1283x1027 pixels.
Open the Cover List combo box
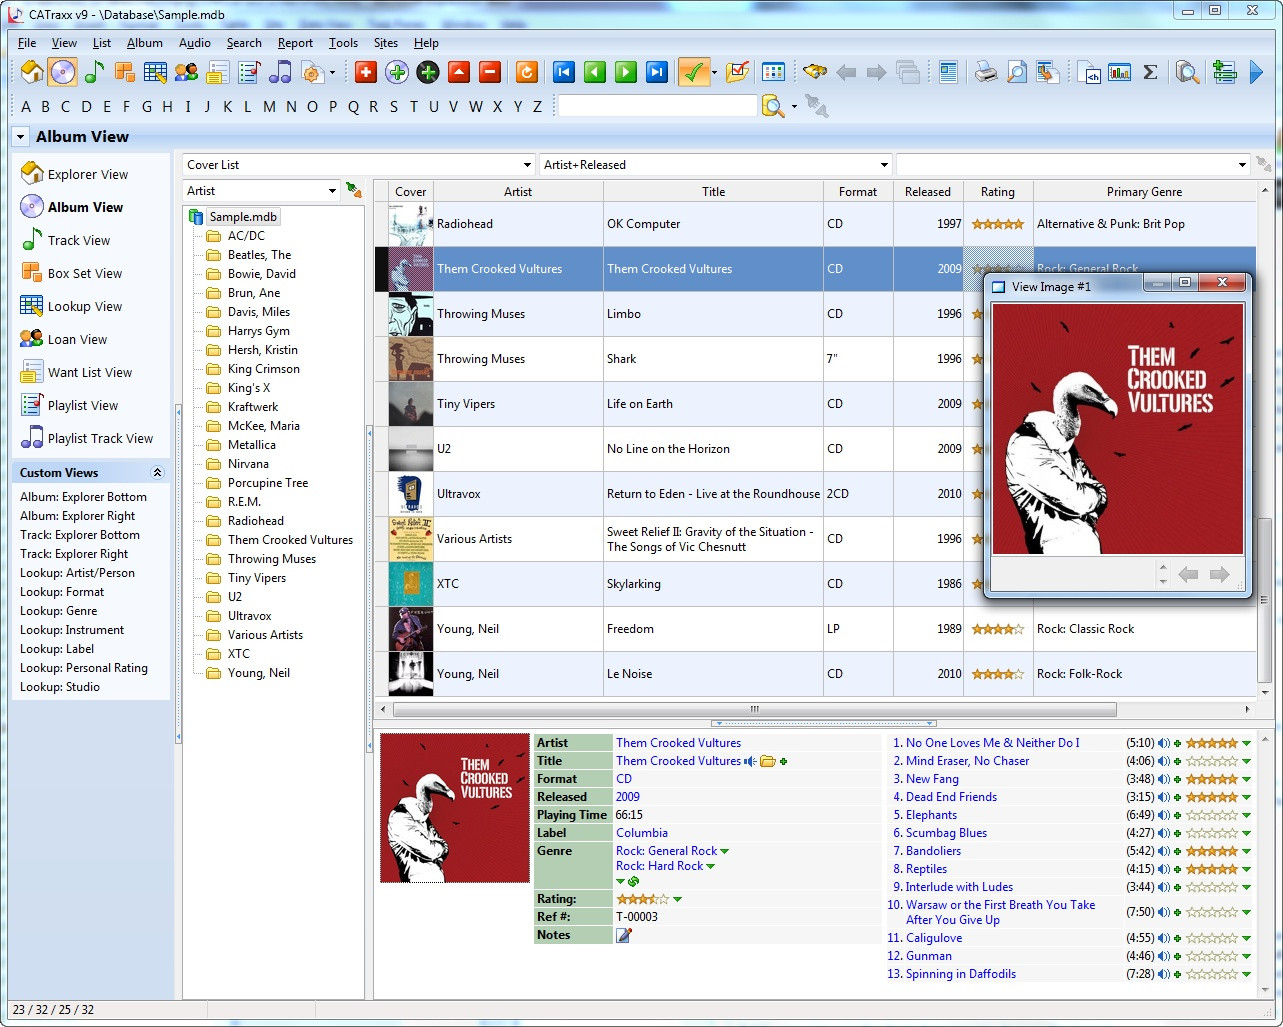click(x=359, y=165)
